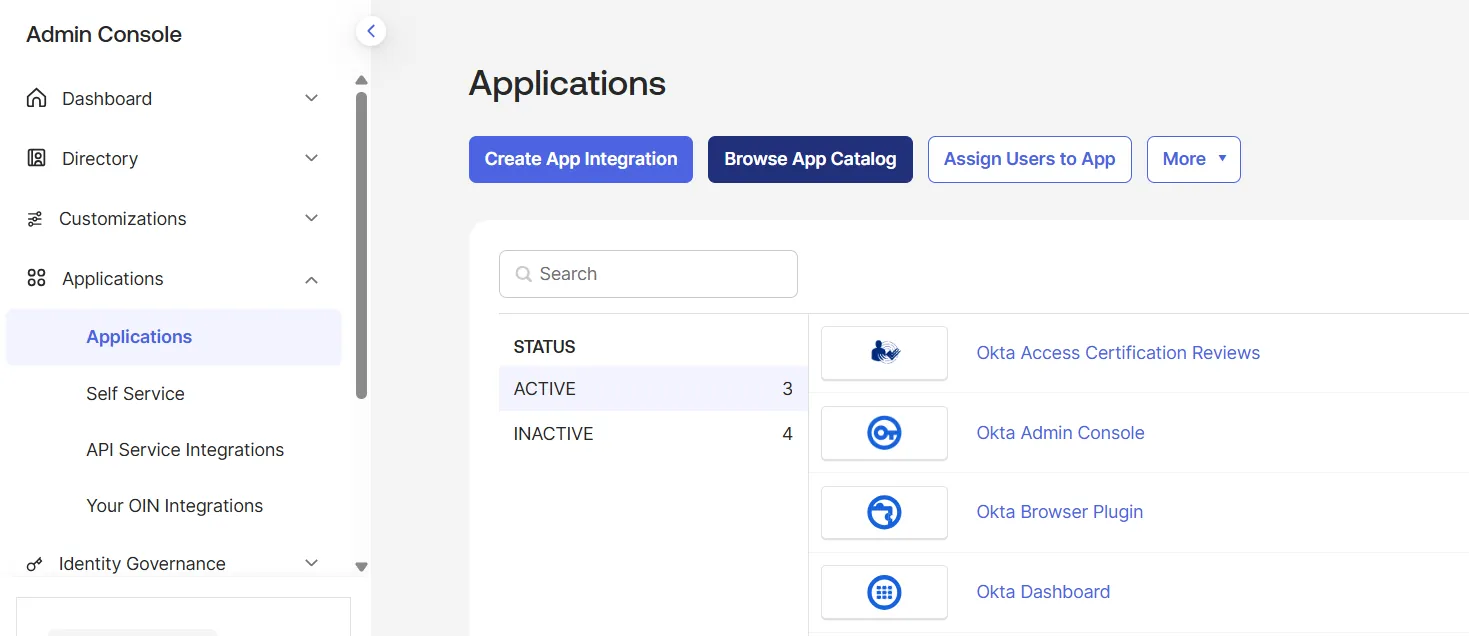Click the Identity Governance label in the sidebar
Image resolution: width=1469 pixels, height=636 pixels.
pyautogui.click(x=142, y=563)
